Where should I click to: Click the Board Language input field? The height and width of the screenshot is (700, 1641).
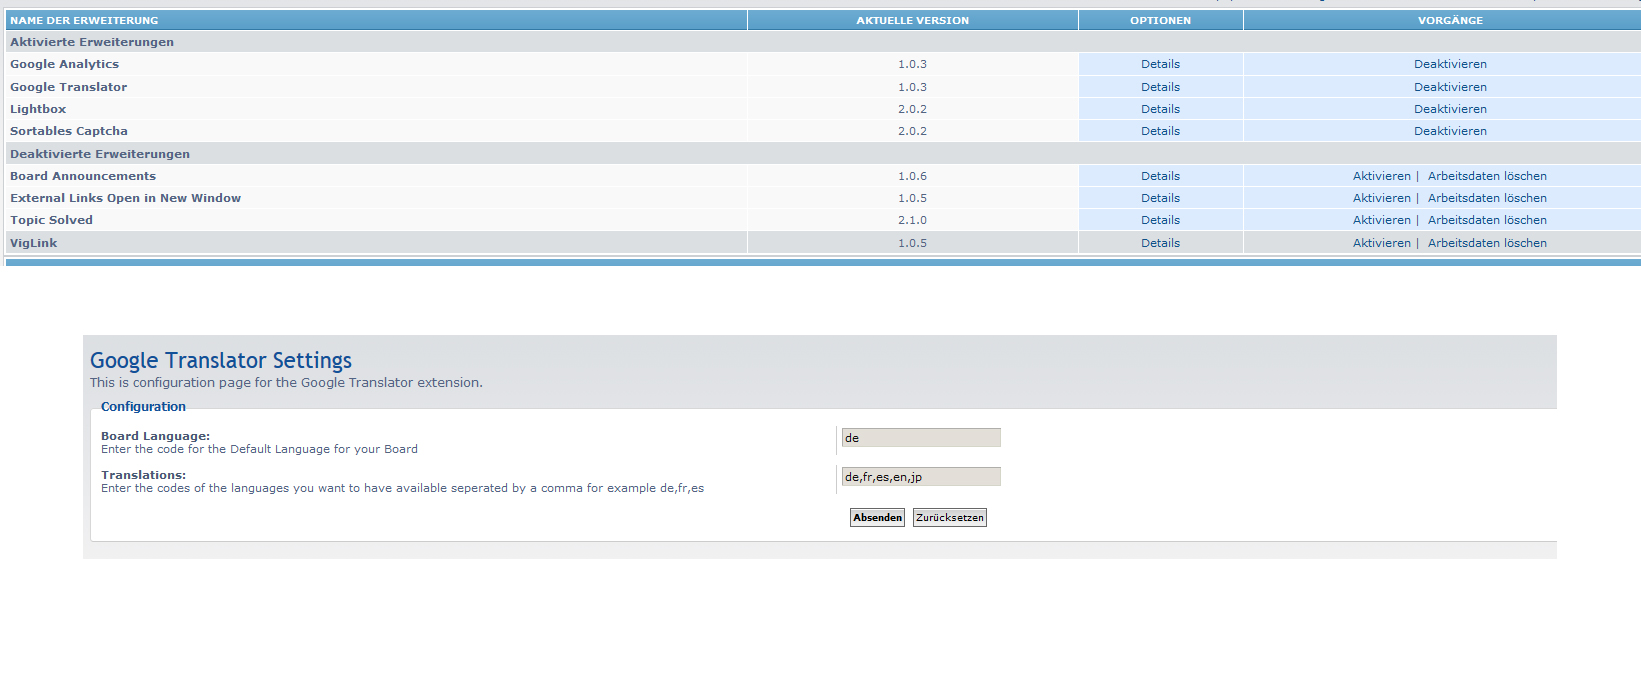(x=921, y=438)
